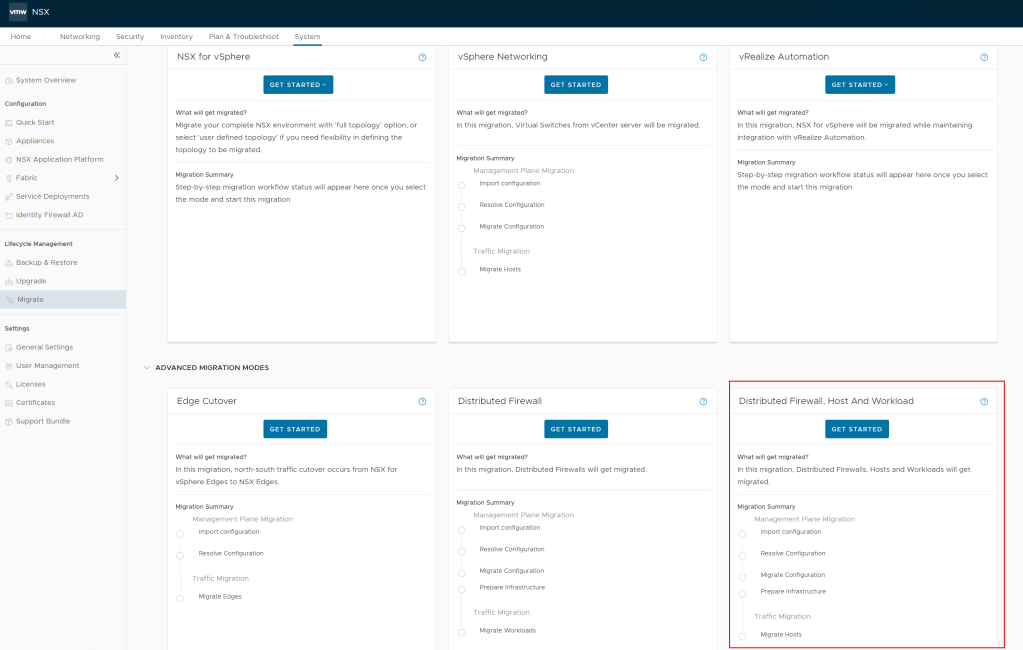Screen dimensions: 1023x650
Task: Open help for the vSphere Networking card
Action: click(x=703, y=57)
